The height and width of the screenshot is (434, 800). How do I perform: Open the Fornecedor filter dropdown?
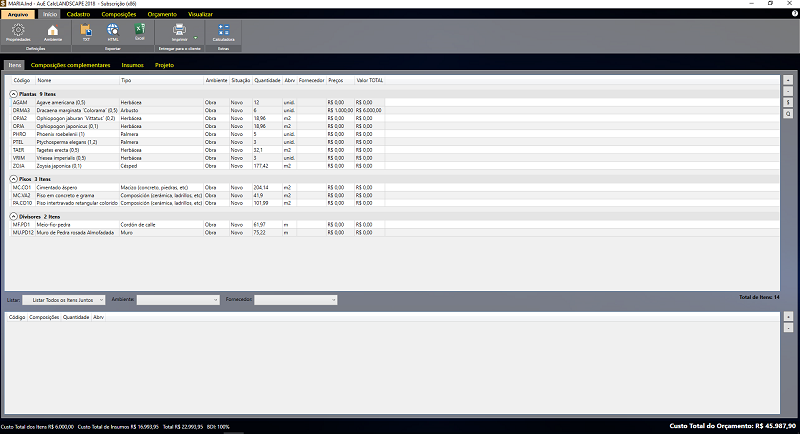[x=296, y=300]
